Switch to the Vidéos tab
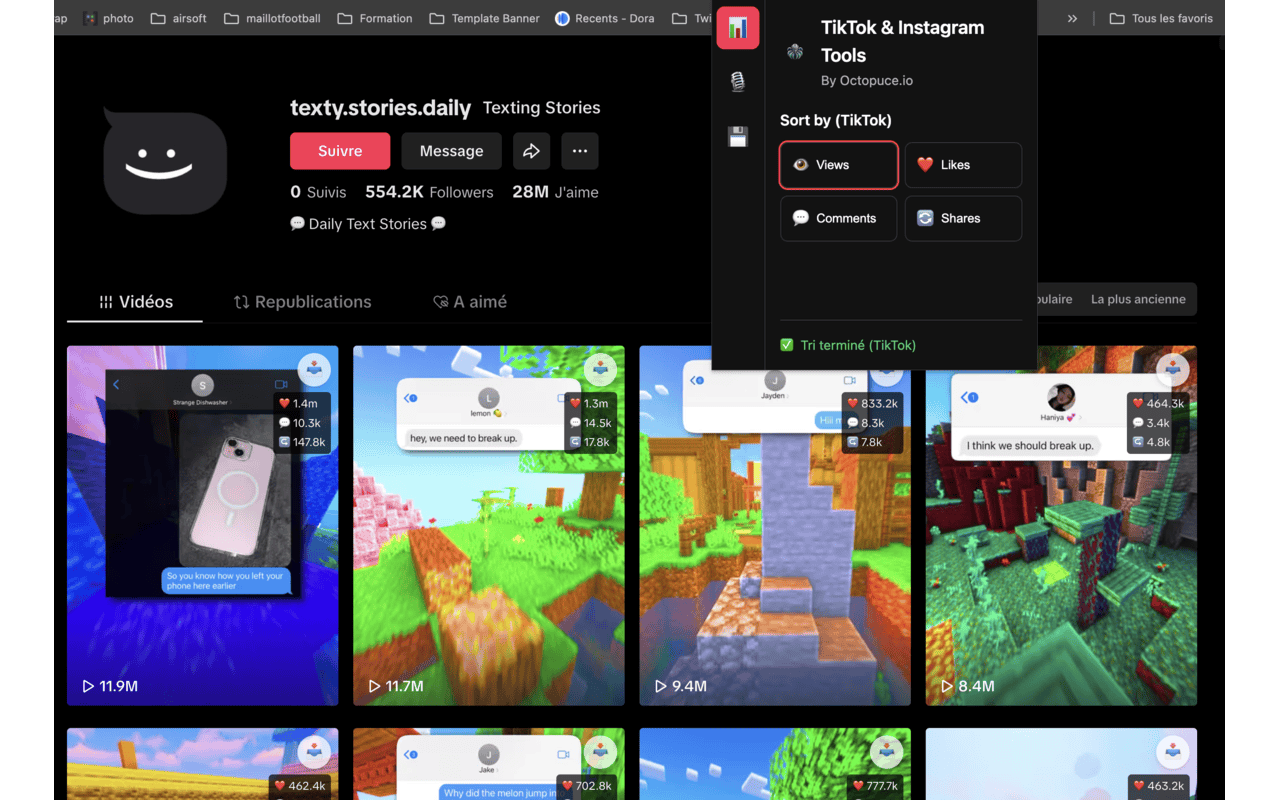Screen dimensions: 1280x800 coord(135,302)
